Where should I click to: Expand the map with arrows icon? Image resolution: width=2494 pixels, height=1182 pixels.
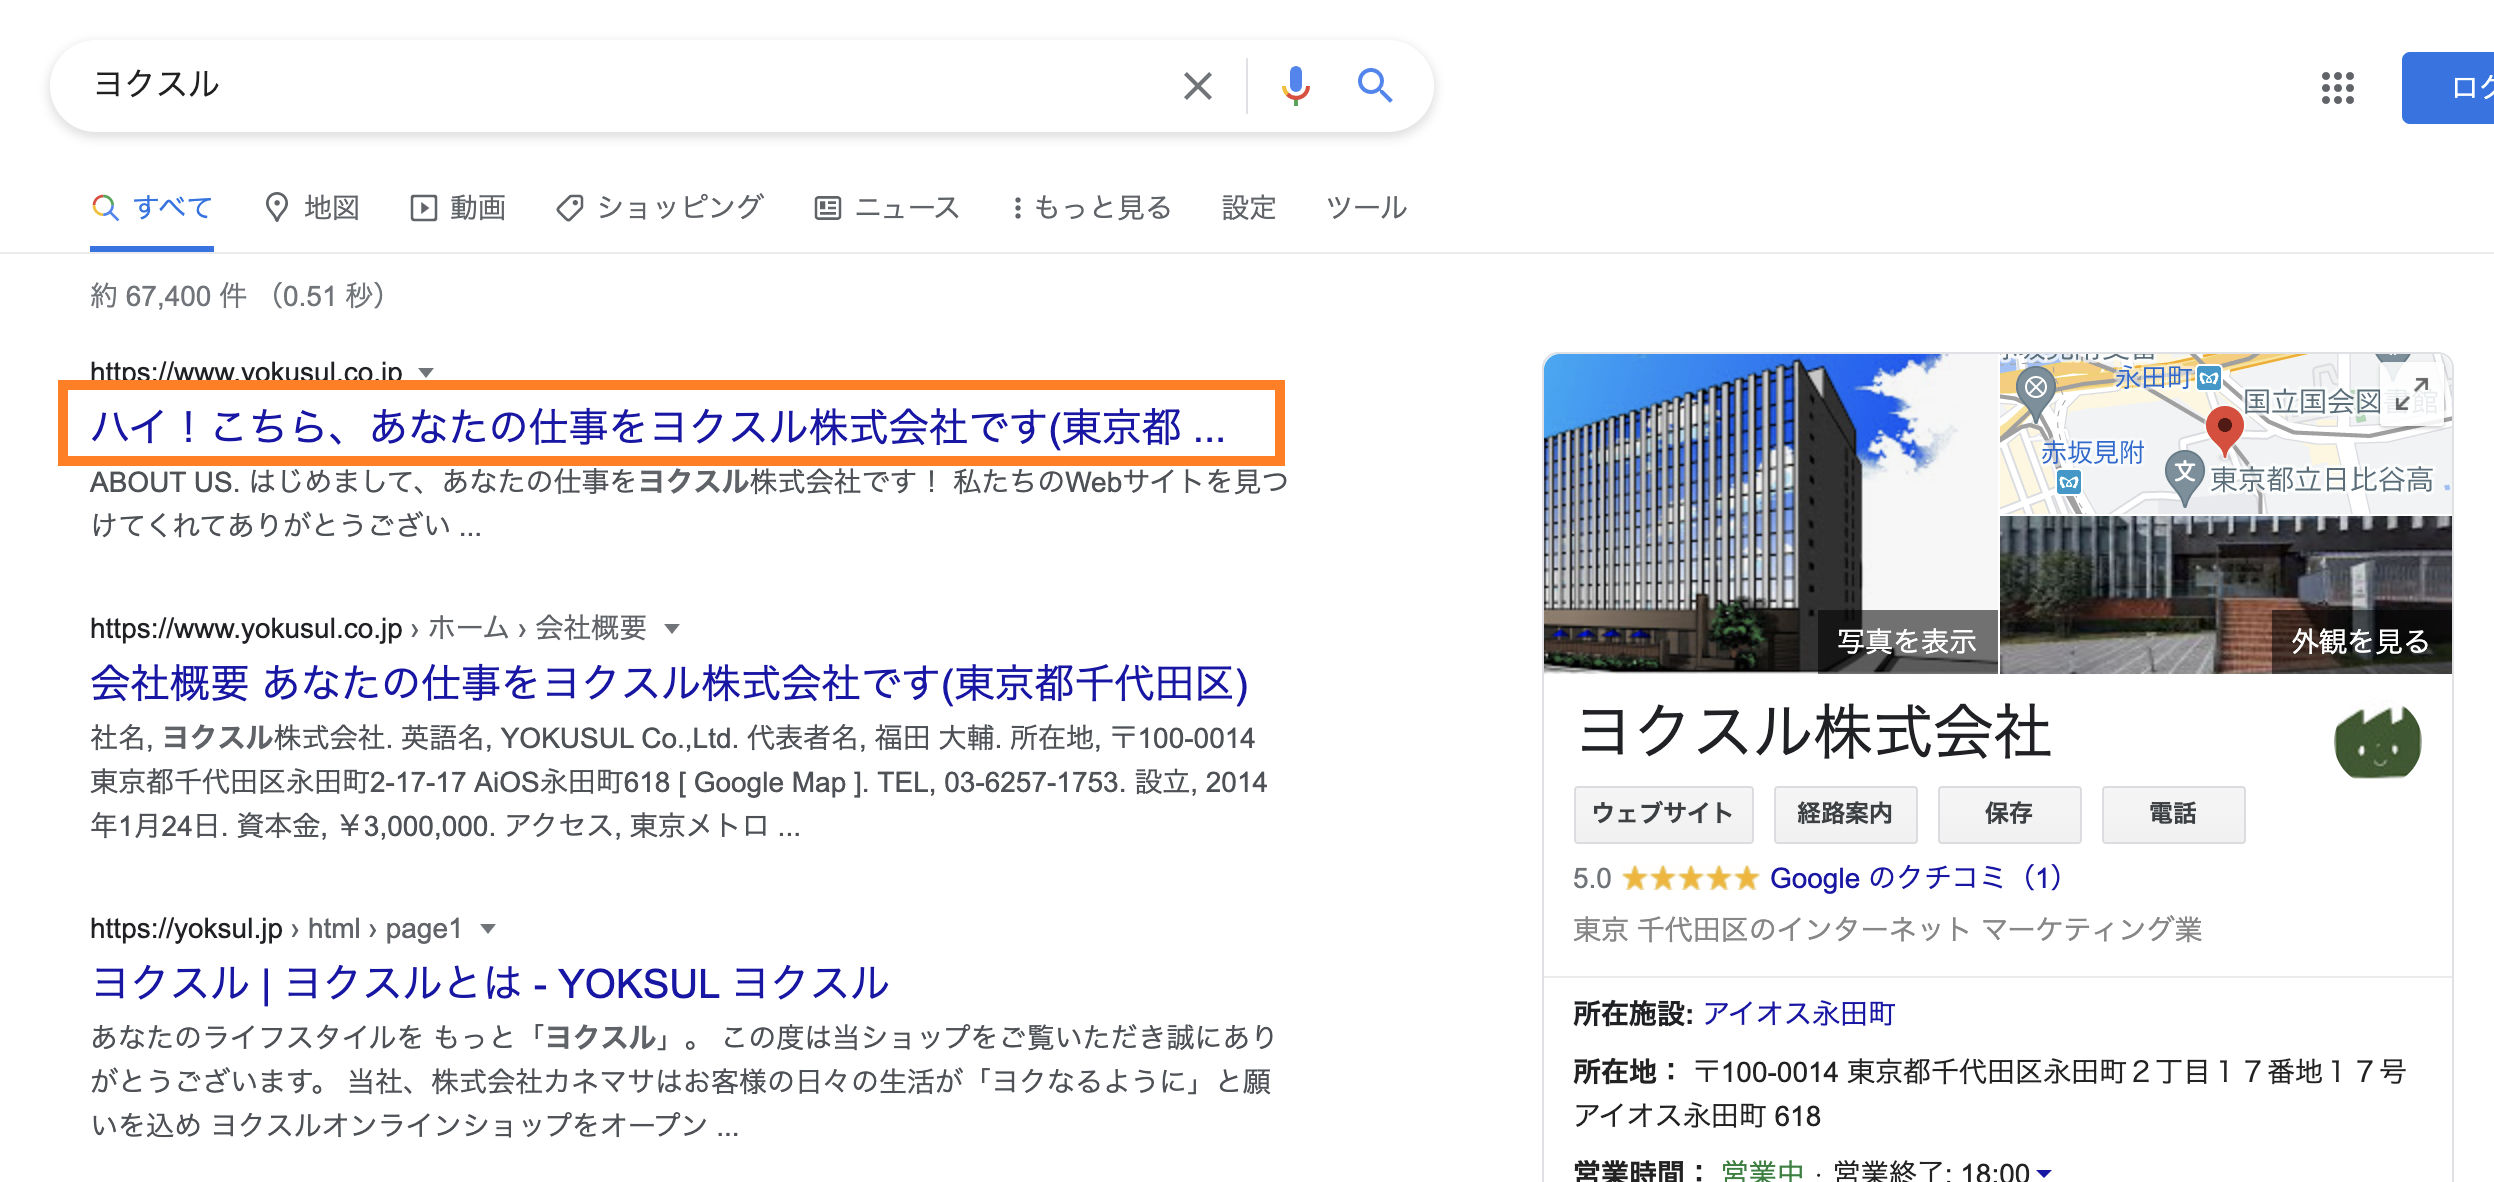[2412, 394]
